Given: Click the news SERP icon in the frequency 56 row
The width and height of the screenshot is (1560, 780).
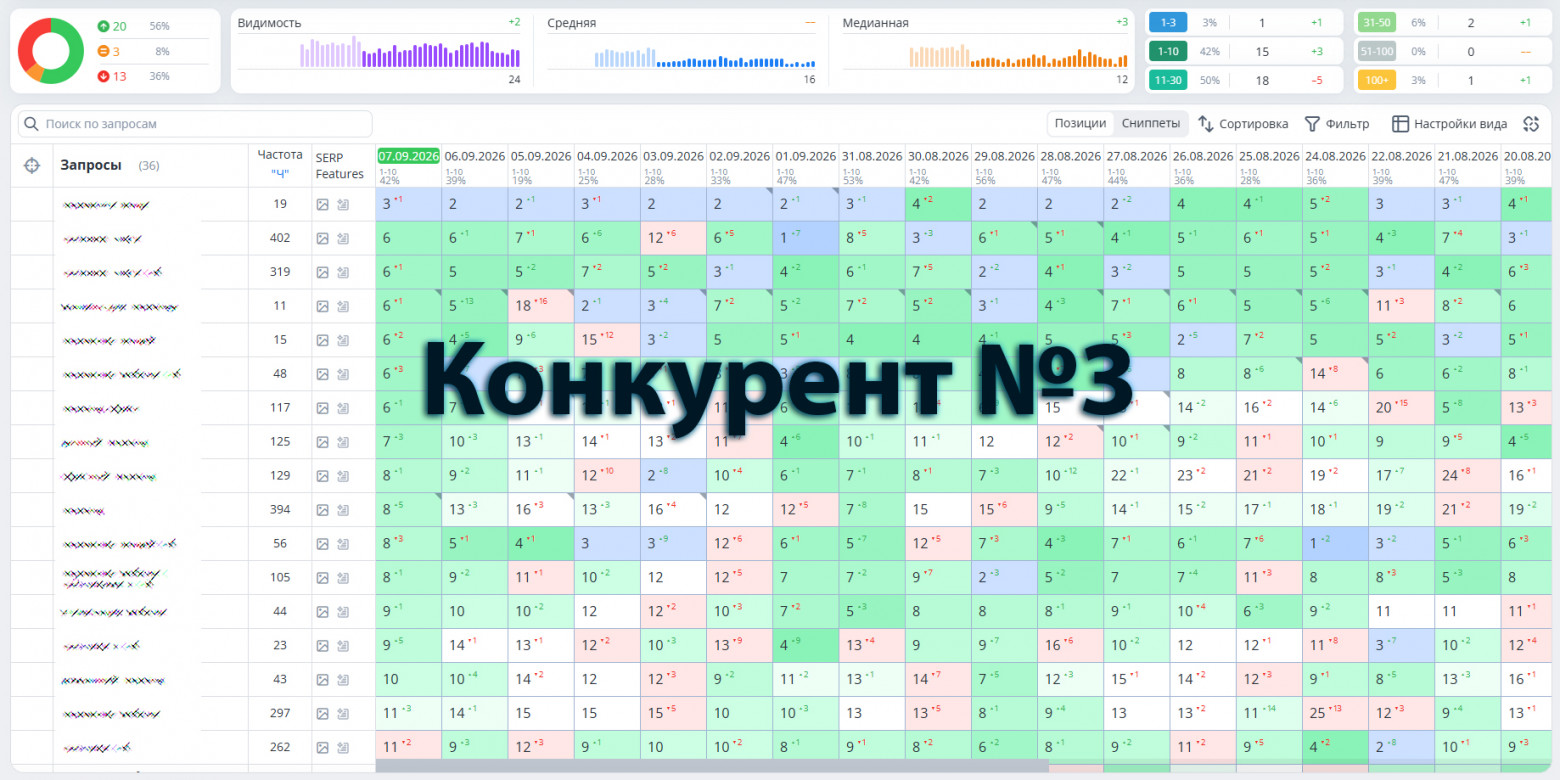Looking at the screenshot, I should (343, 544).
